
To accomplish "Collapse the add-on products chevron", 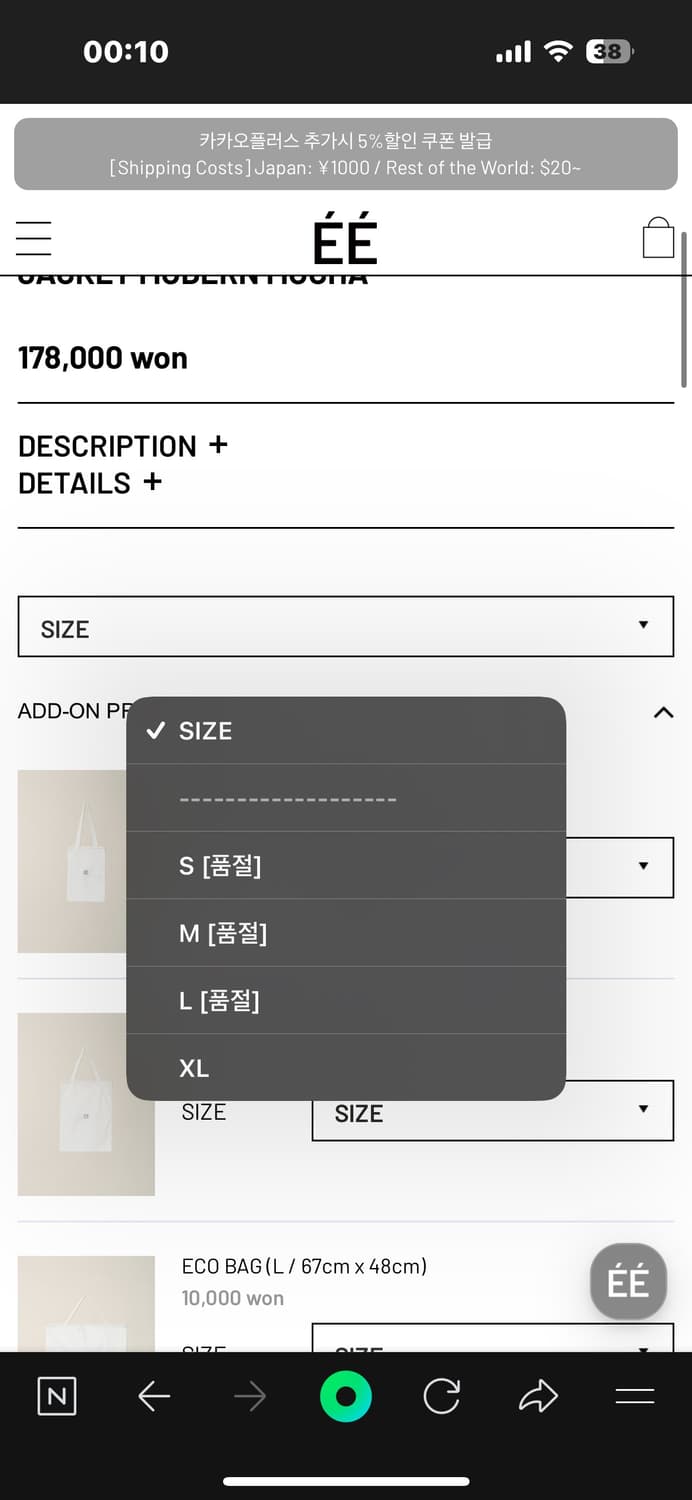I will tap(663, 712).
